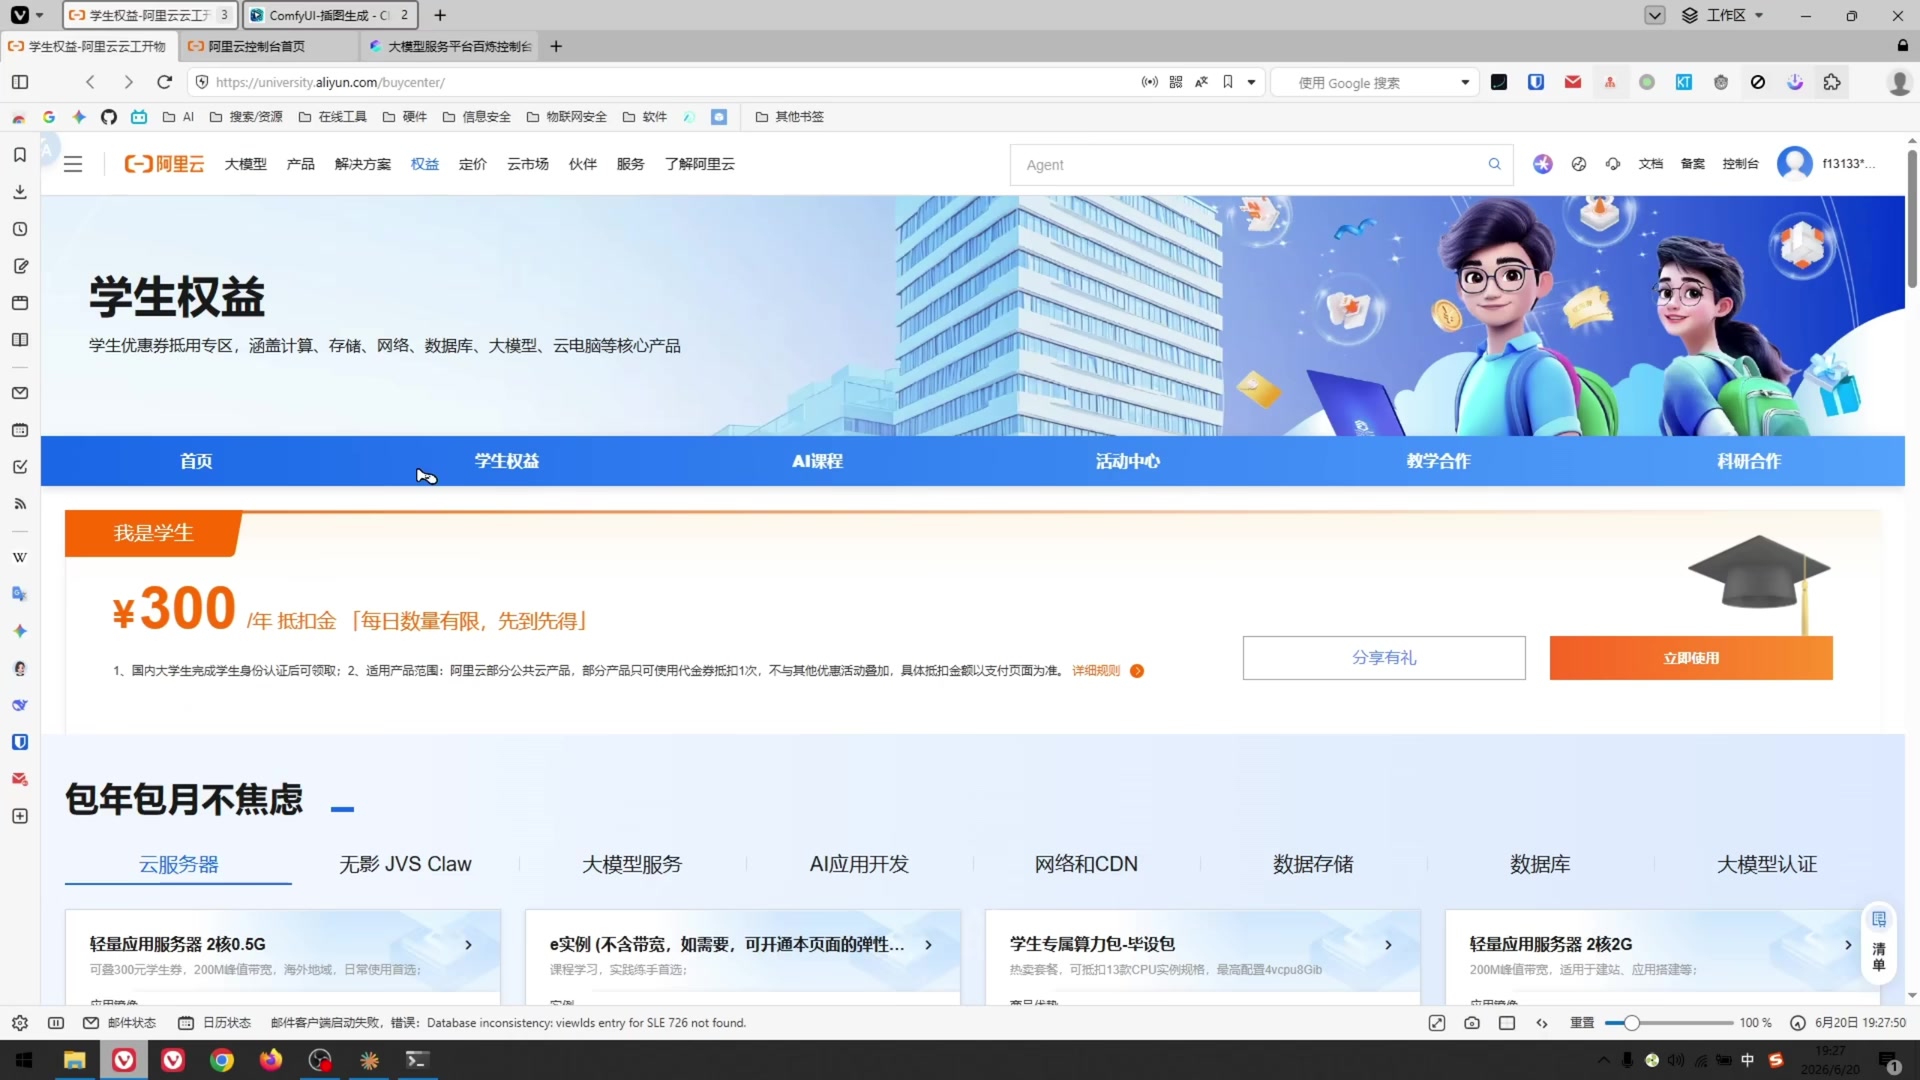Click the capture page camera icon
This screenshot has width=1920, height=1080.
(x=1472, y=1023)
